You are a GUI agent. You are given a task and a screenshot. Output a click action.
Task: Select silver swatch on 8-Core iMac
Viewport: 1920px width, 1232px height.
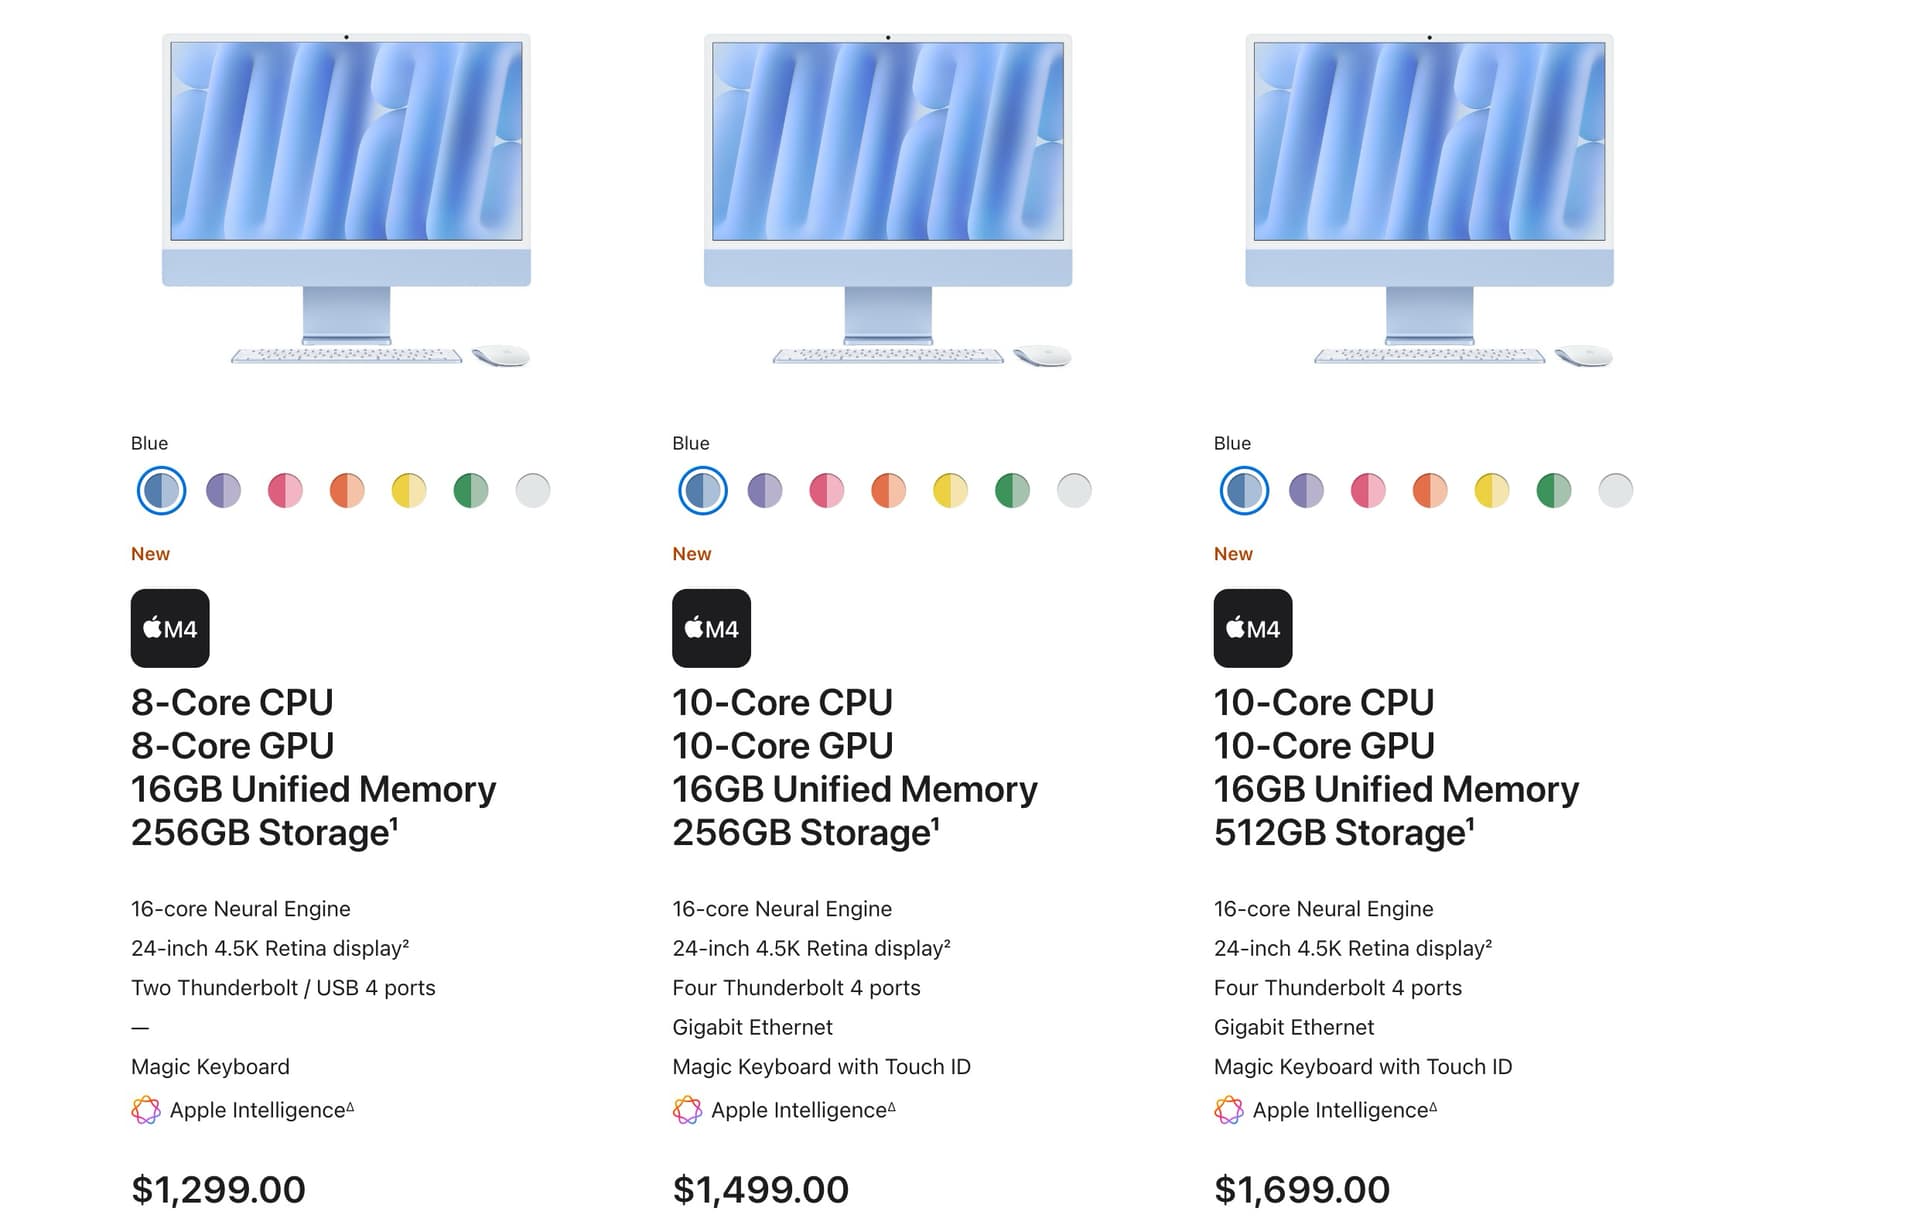pyautogui.click(x=533, y=491)
